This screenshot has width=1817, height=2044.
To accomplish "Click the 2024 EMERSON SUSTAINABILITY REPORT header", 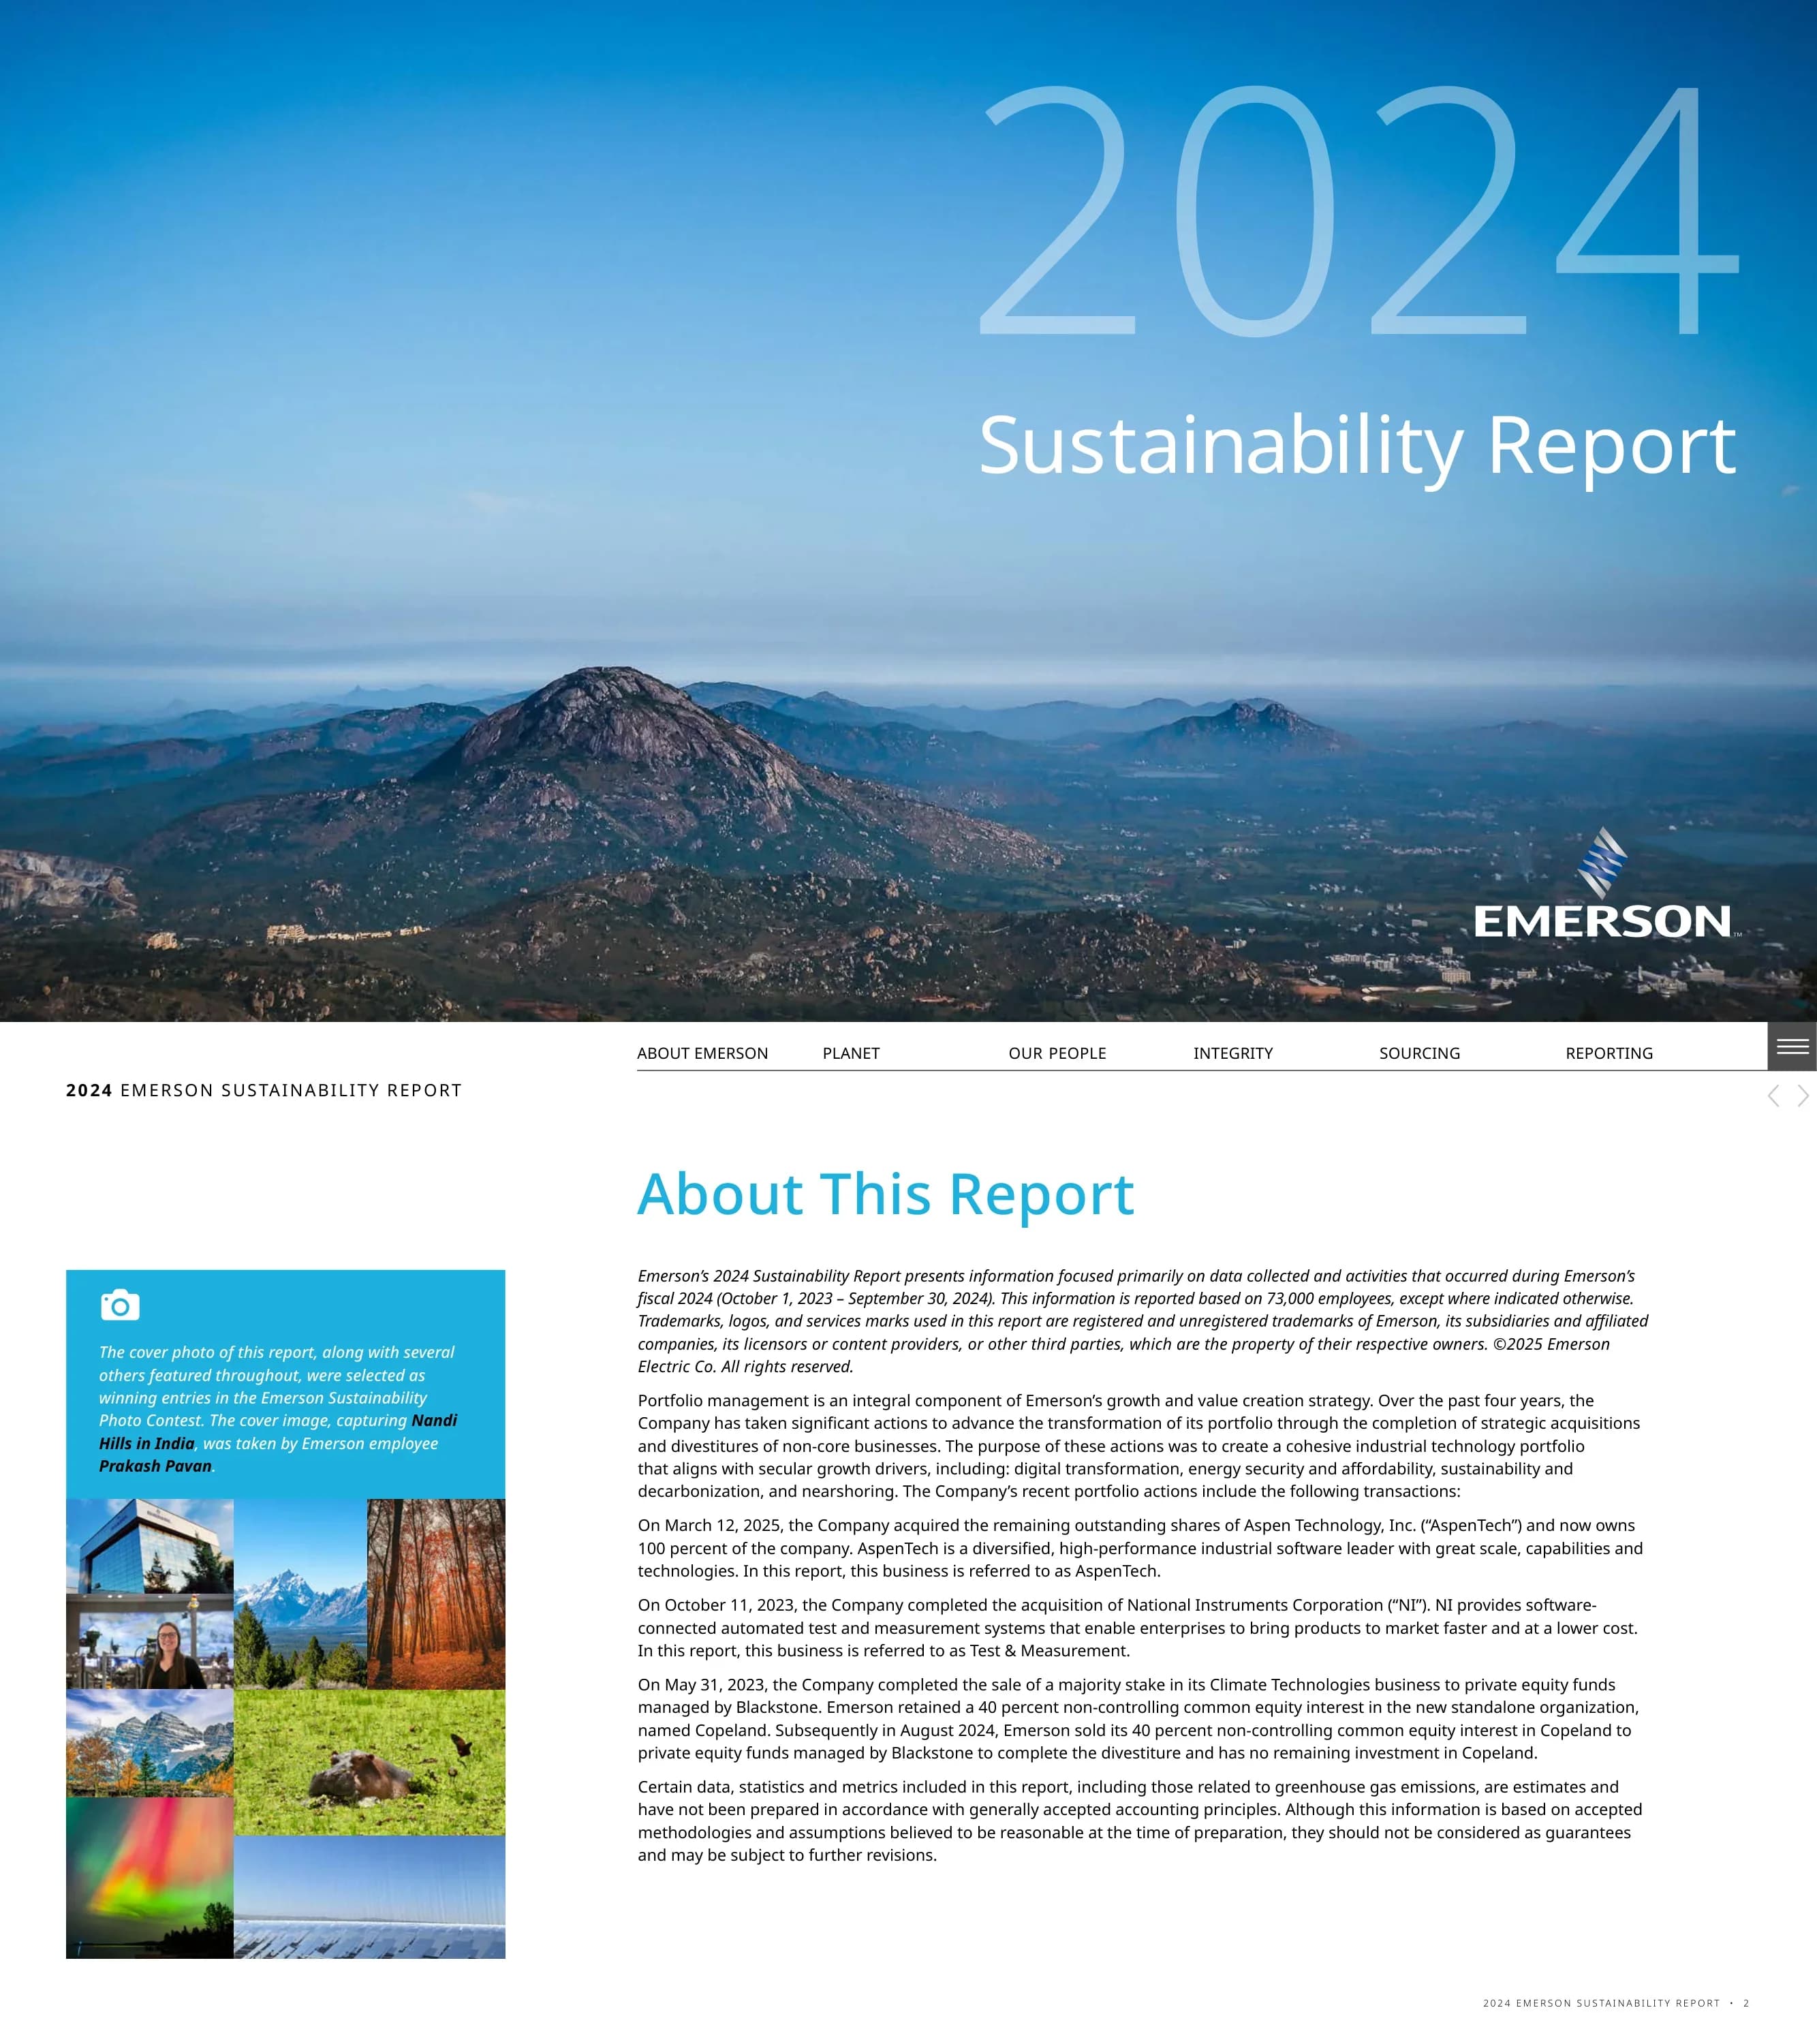I will [x=264, y=1090].
